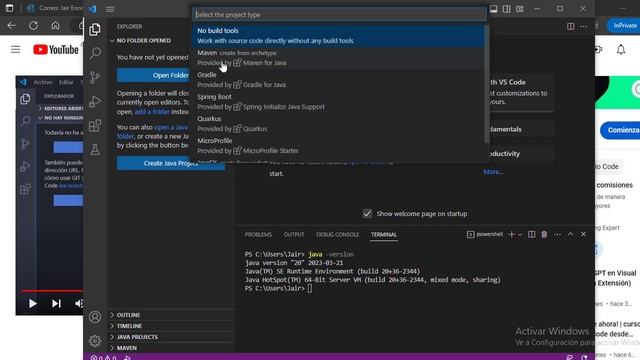Screen dimensions: 640x360
Task: Click the InPrivate browser button
Action: [x=624, y=25]
